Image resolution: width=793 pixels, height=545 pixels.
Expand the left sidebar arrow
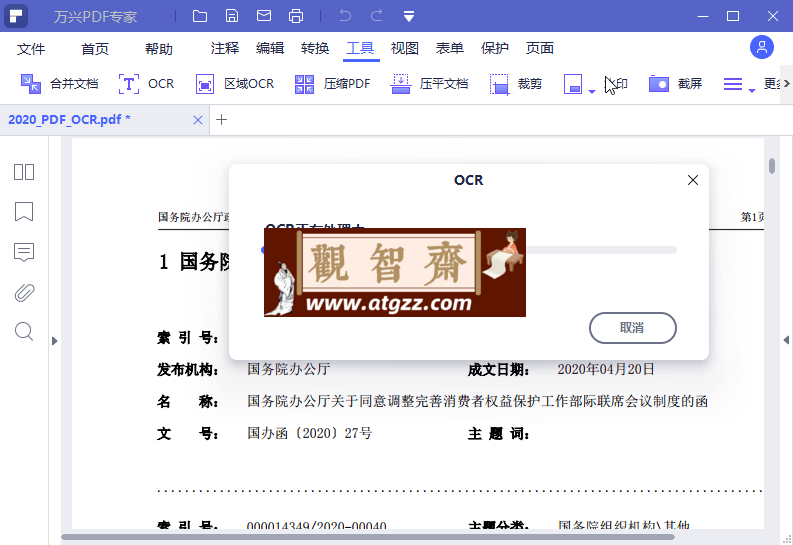[x=55, y=341]
